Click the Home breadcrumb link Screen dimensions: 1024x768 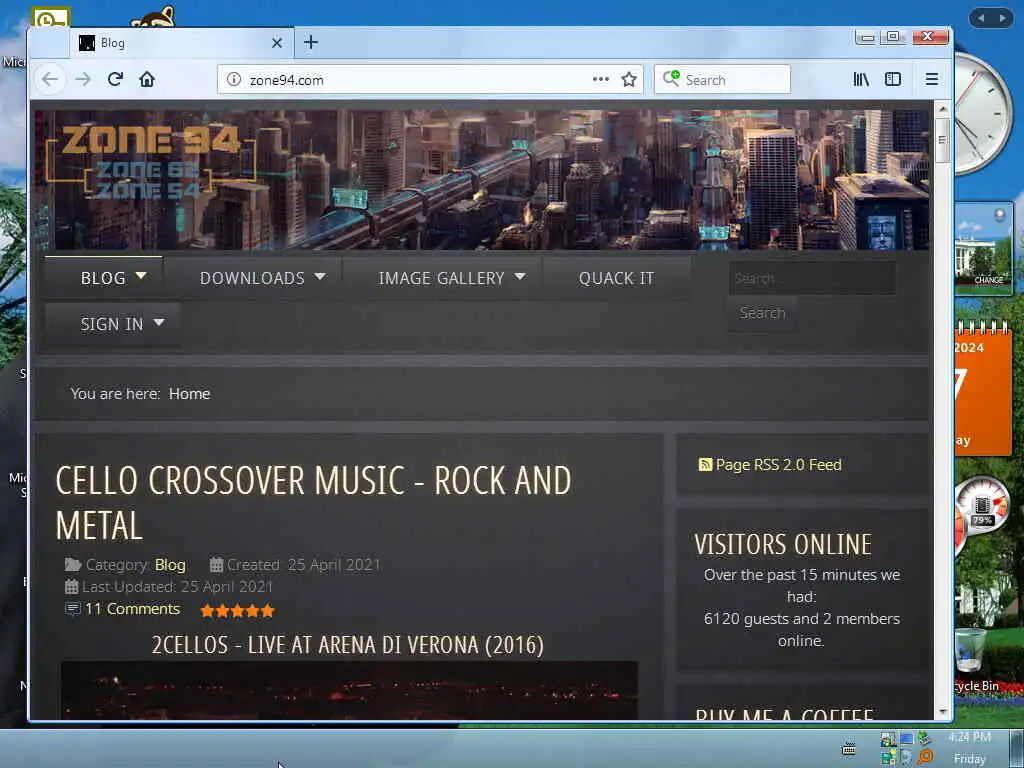[189, 394]
